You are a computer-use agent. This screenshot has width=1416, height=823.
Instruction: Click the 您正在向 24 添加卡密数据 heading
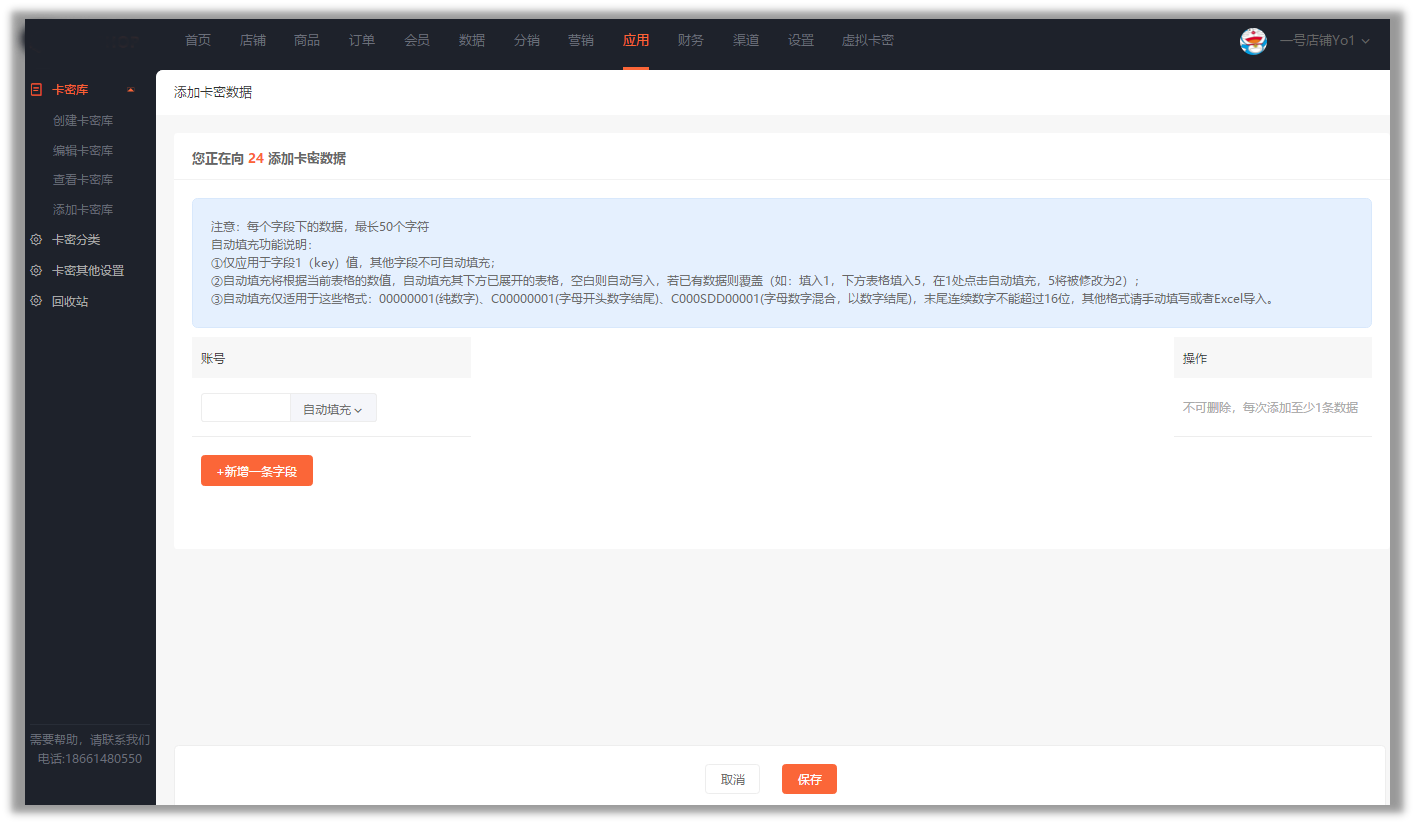(269, 159)
